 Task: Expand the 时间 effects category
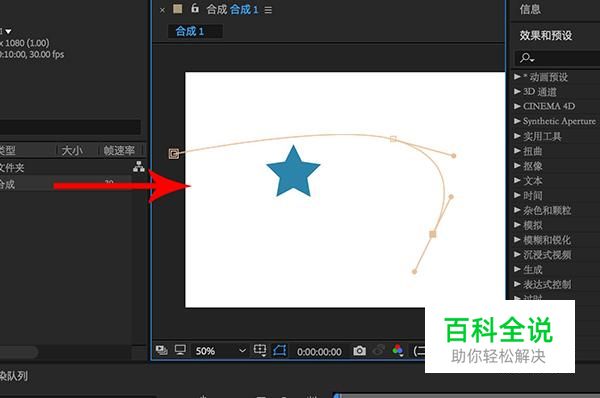(517, 195)
